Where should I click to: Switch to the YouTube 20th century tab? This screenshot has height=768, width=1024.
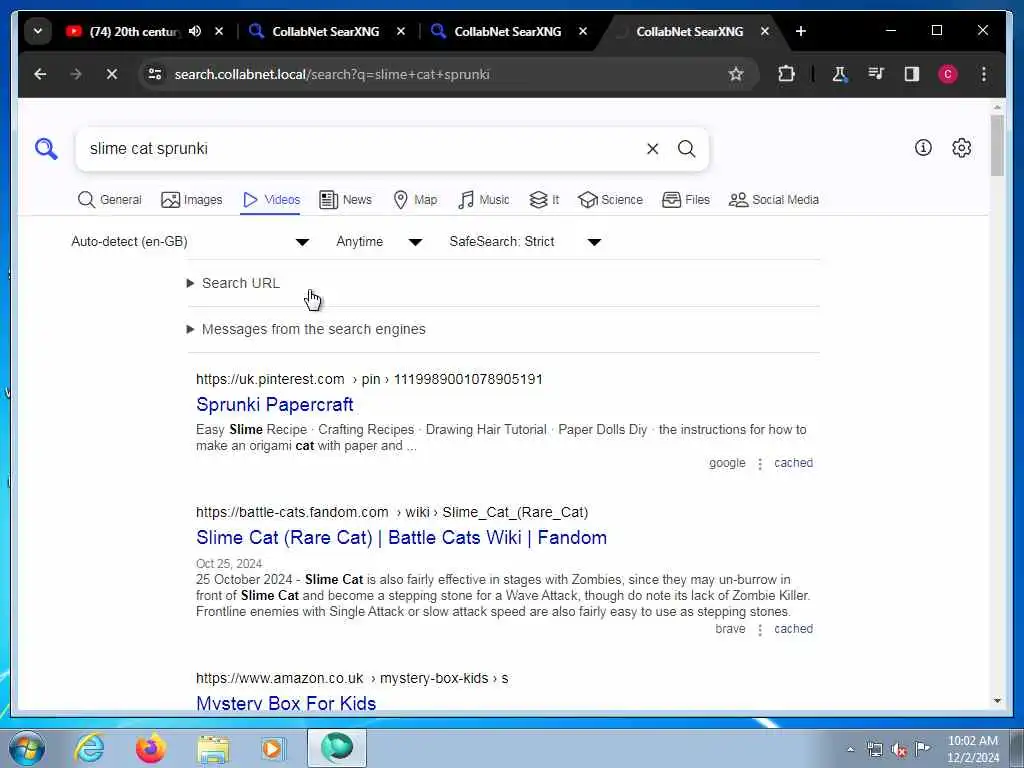(x=134, y=31)
